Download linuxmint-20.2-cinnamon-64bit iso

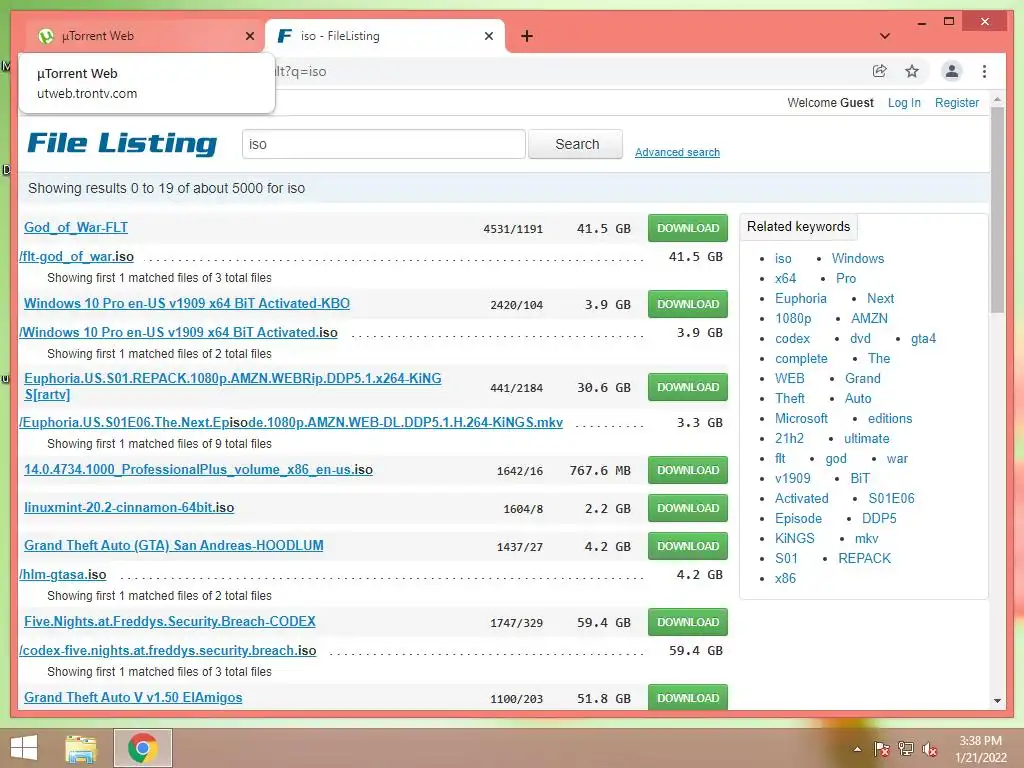pyautogui.click(x=688, y=507)
